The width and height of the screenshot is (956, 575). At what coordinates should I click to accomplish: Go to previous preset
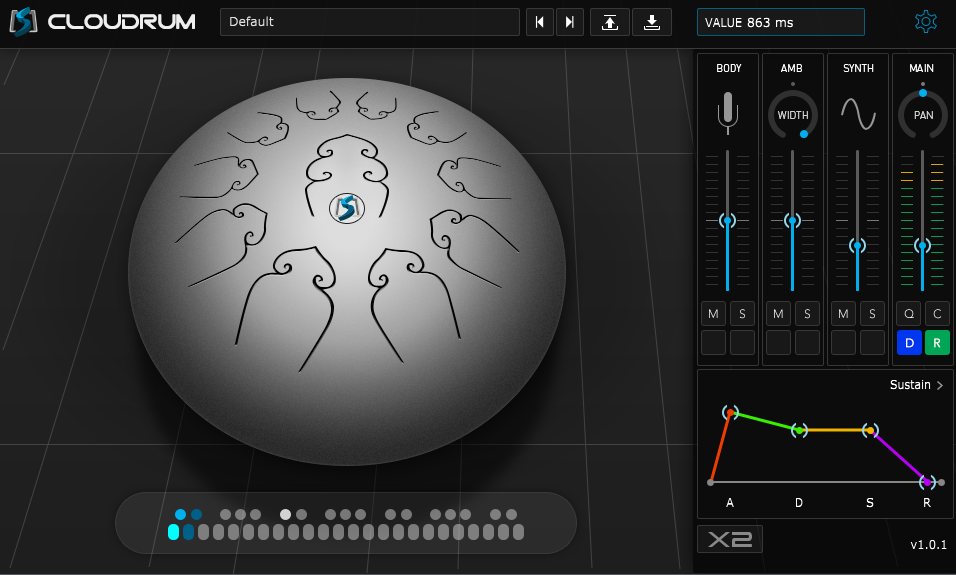[540, 23]
